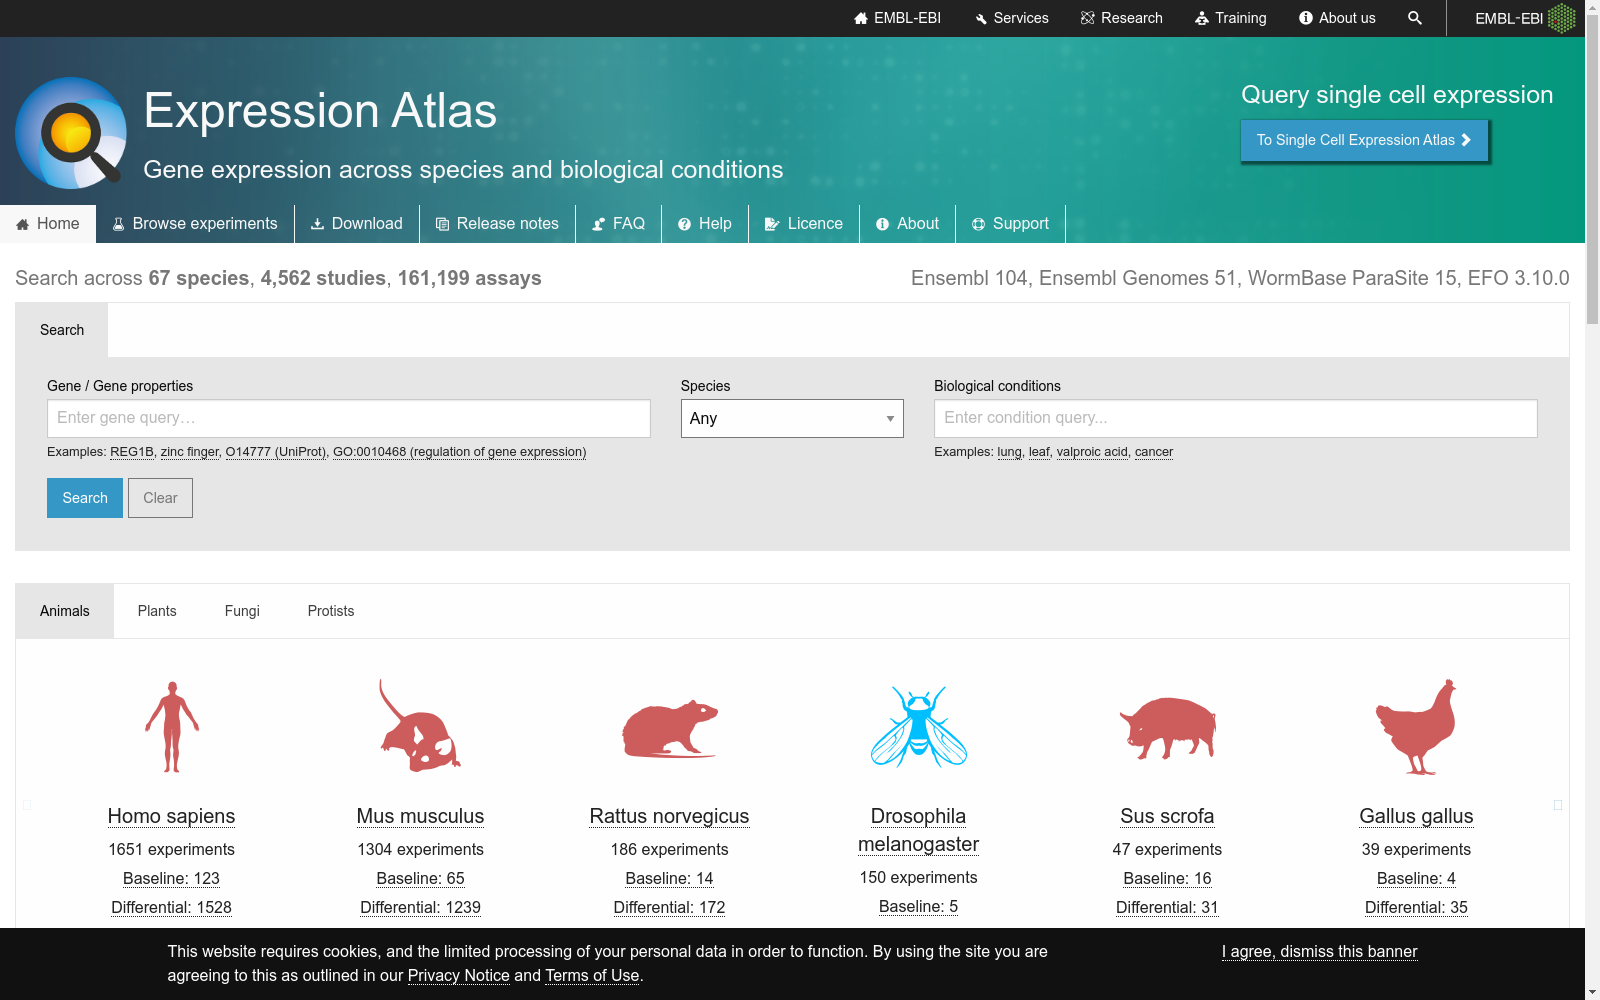
Task: Open the Terms of Use link
Action: [592, 975]
